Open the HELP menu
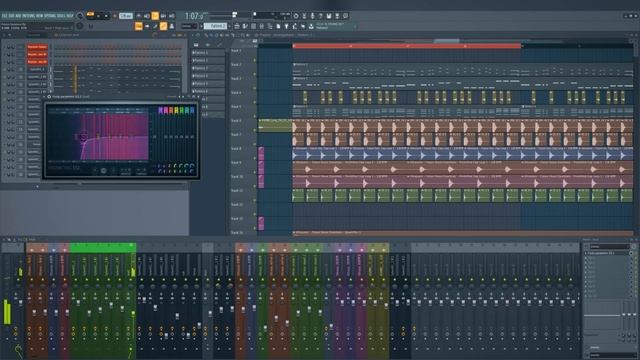This screenshot has width=640, height=360. point(70,16)
